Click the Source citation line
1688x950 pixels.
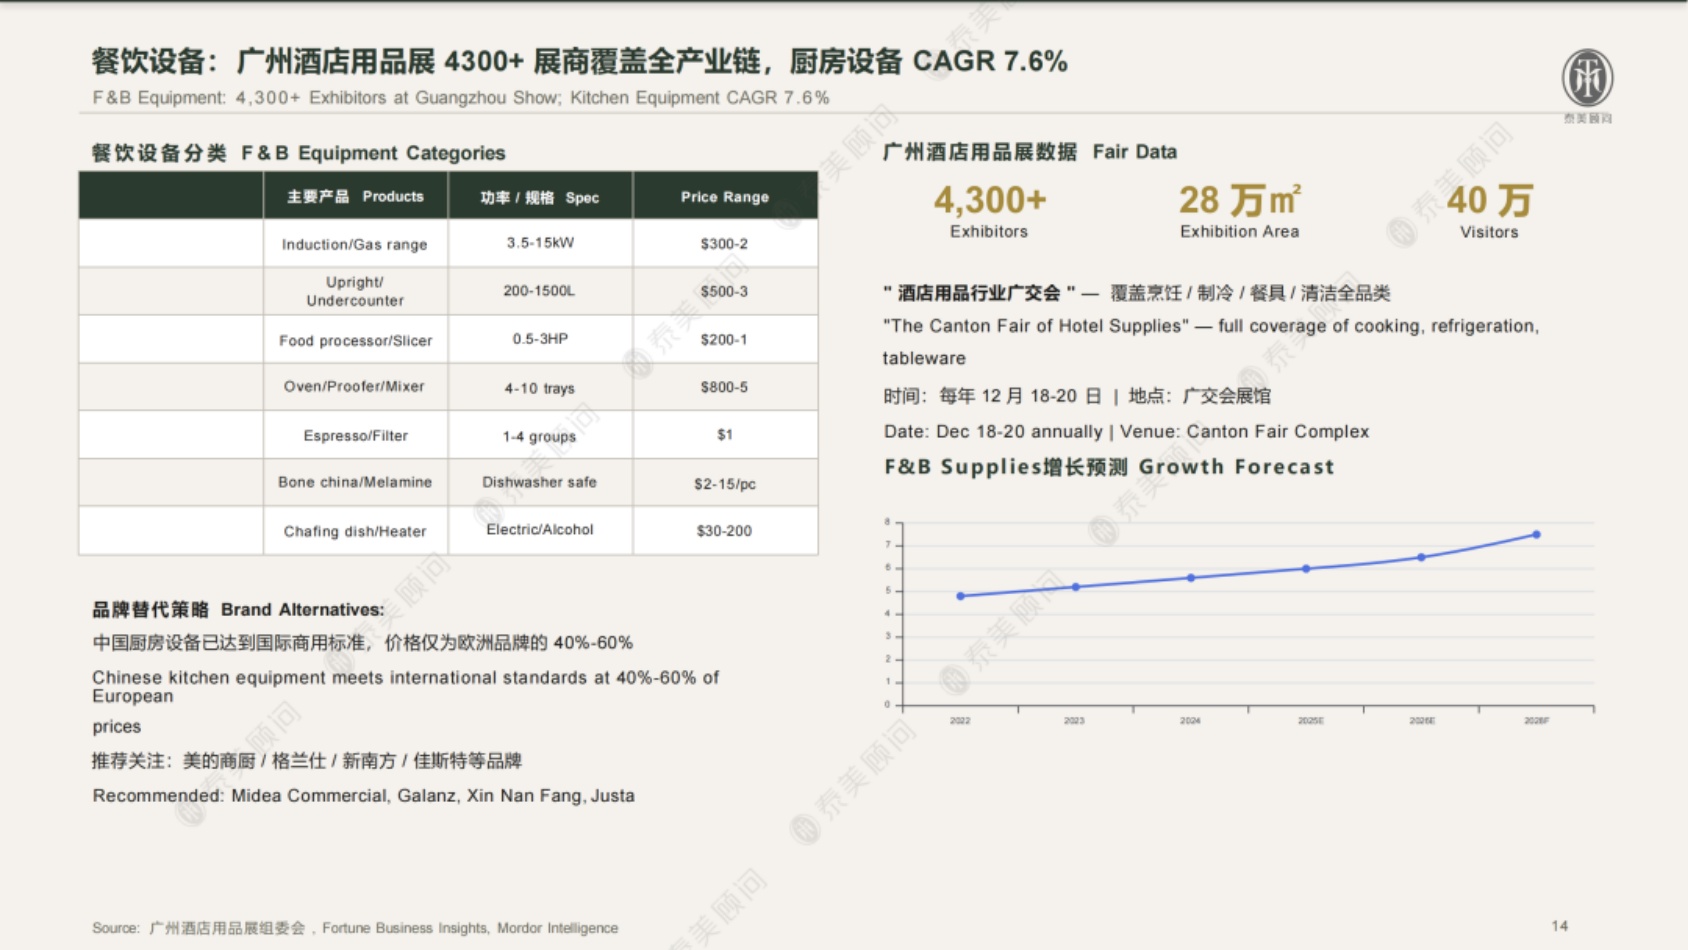(x=355, y=928)
